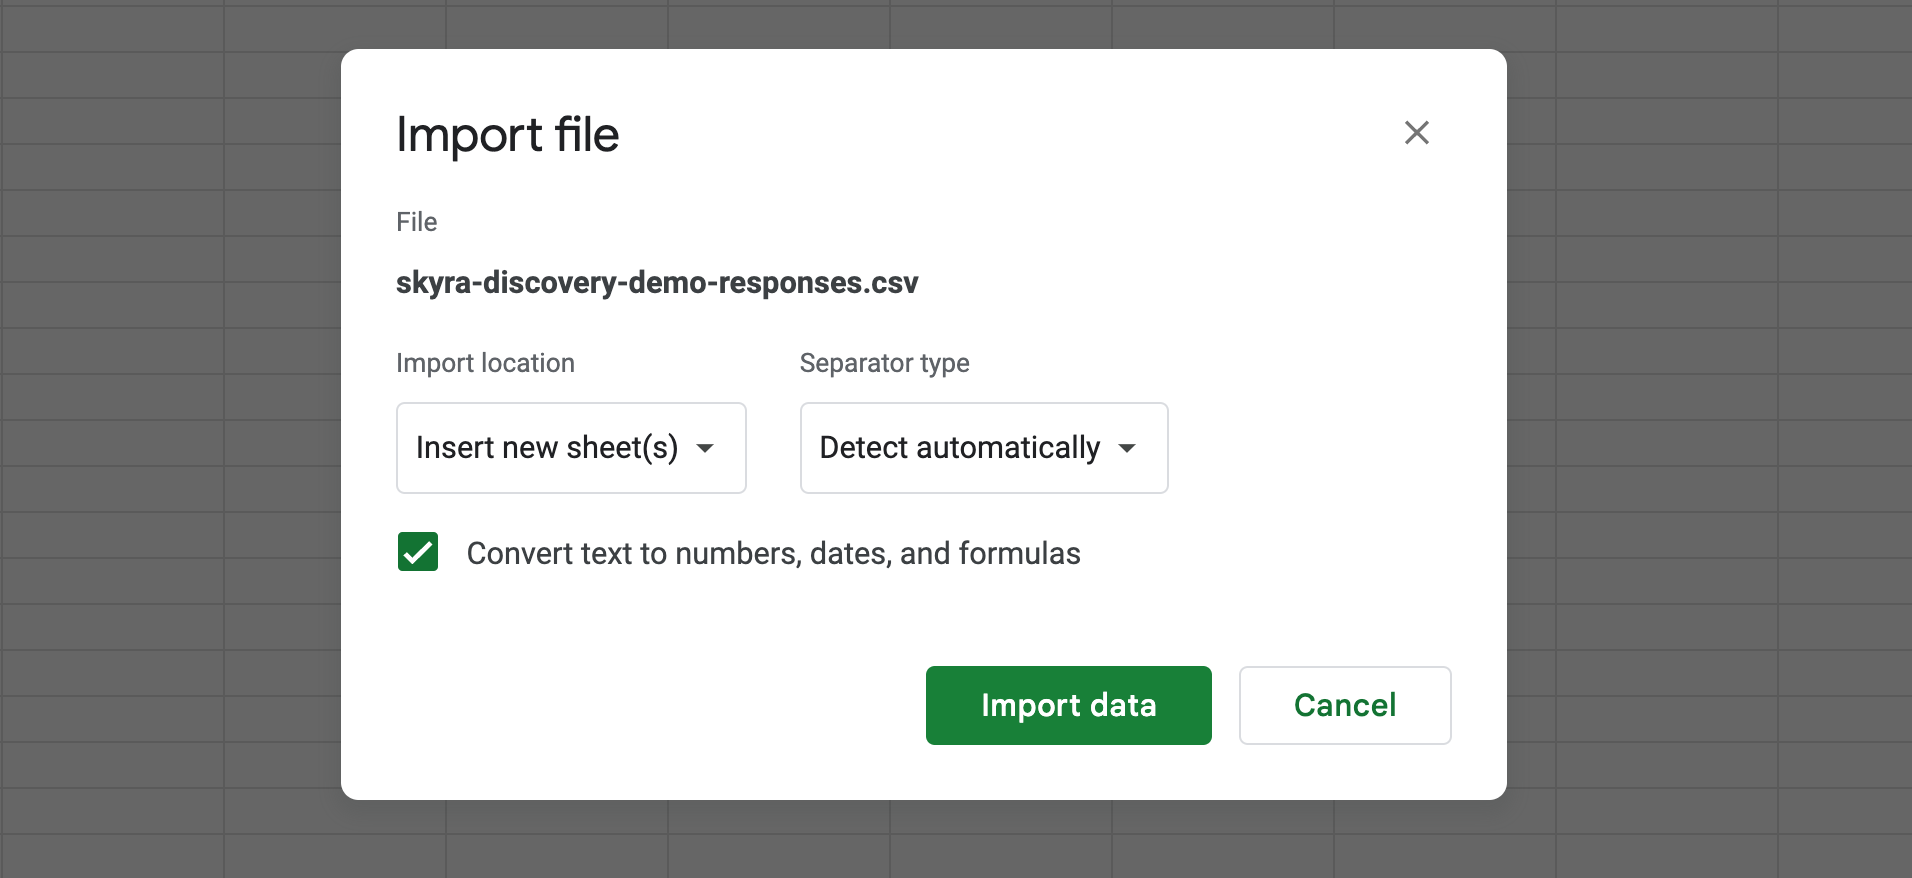Click the Separator type label

(x=884, y=363)
